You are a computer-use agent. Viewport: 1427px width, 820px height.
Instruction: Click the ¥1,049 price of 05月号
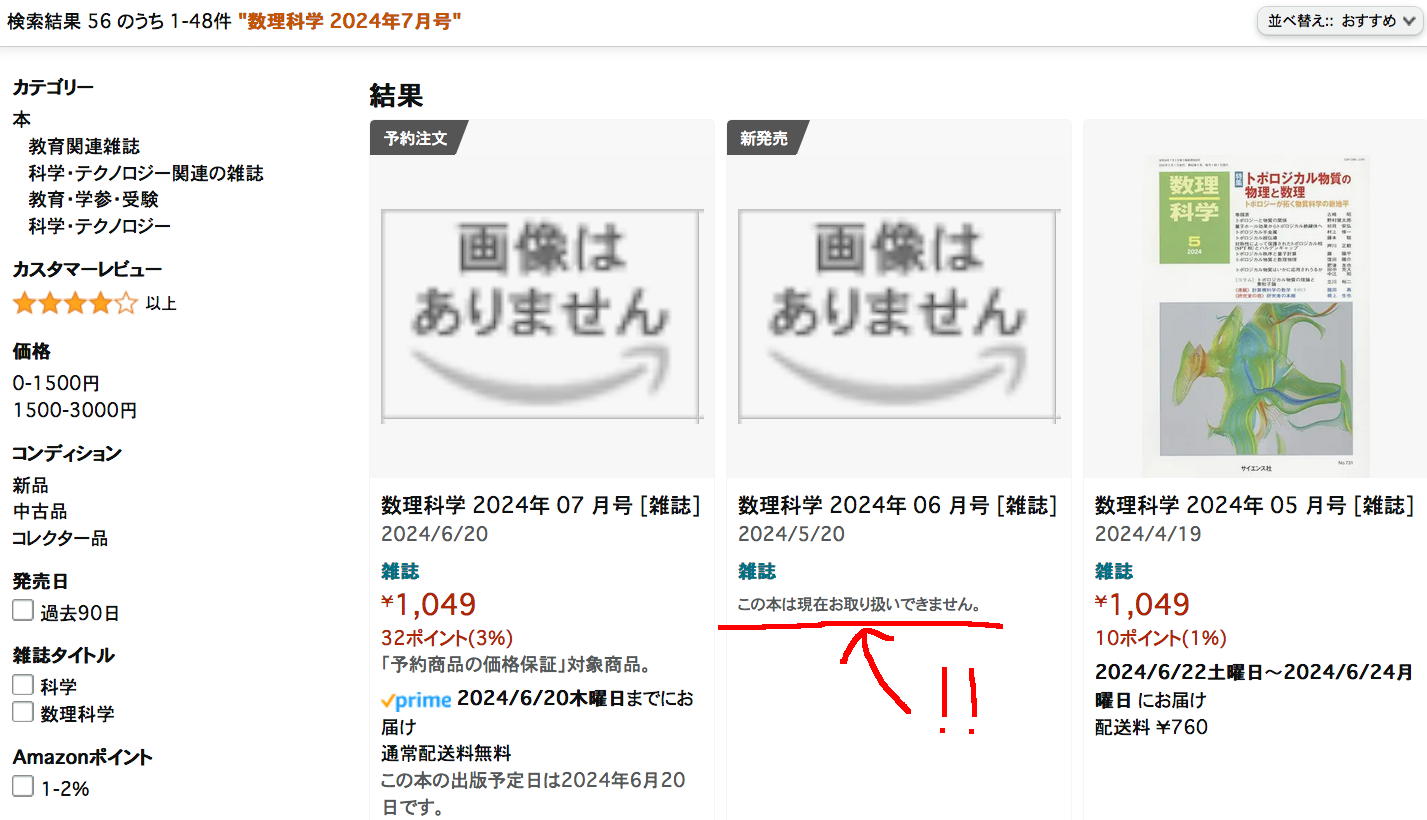1142,604
